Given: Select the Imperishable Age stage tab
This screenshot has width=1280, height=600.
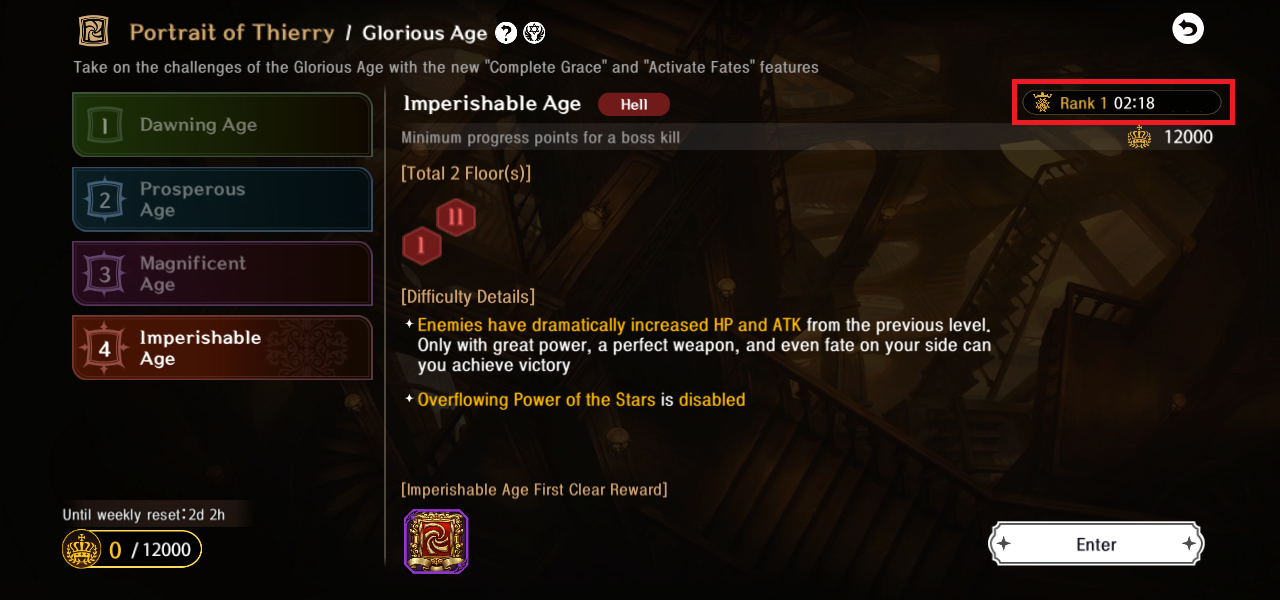Looking at the screenshot, I should coord(222,348).
